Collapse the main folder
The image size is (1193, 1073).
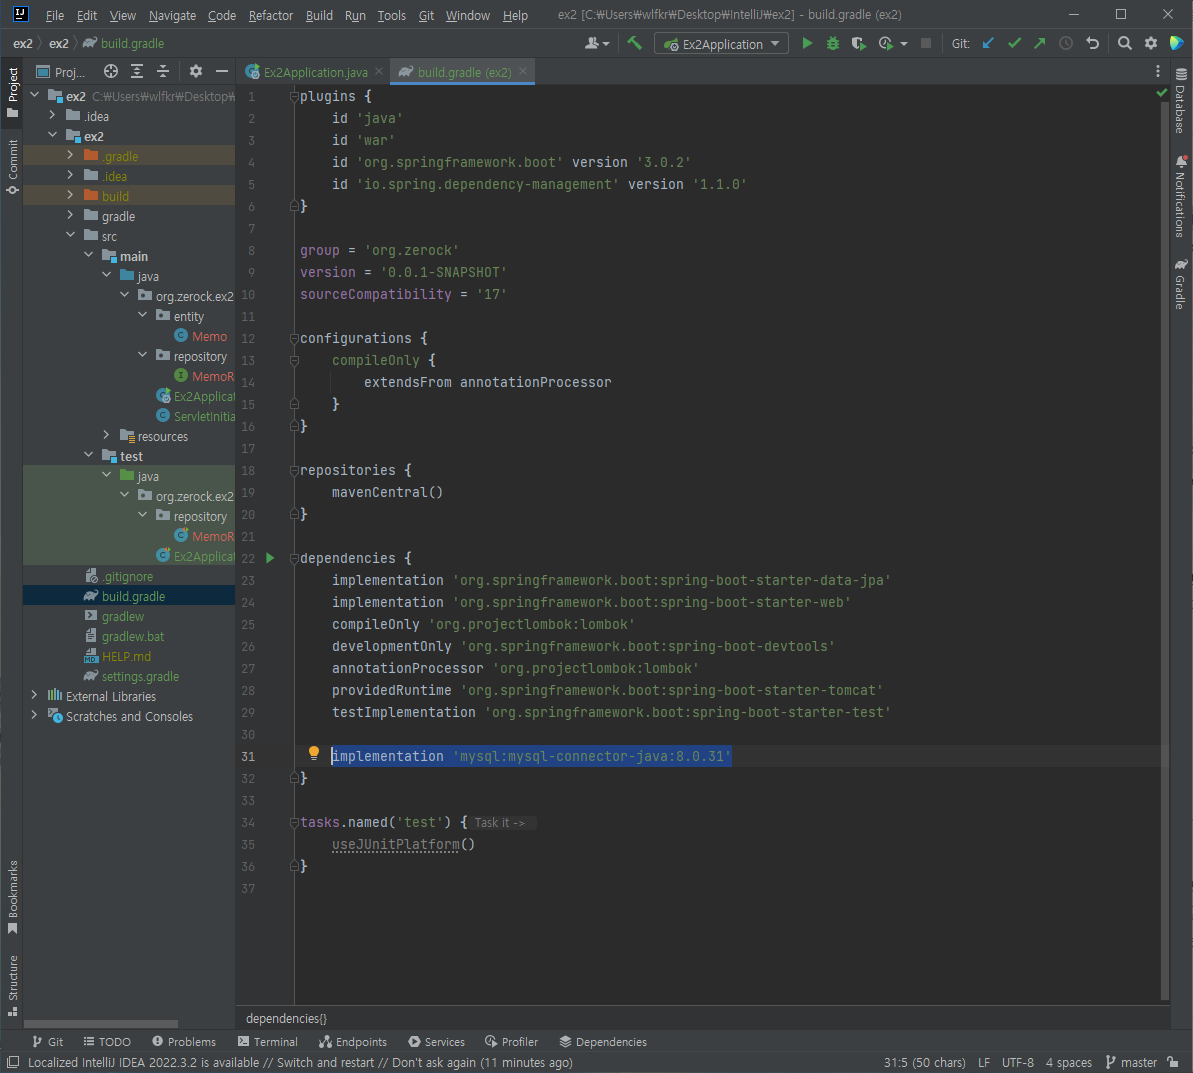tap(88, 255)
